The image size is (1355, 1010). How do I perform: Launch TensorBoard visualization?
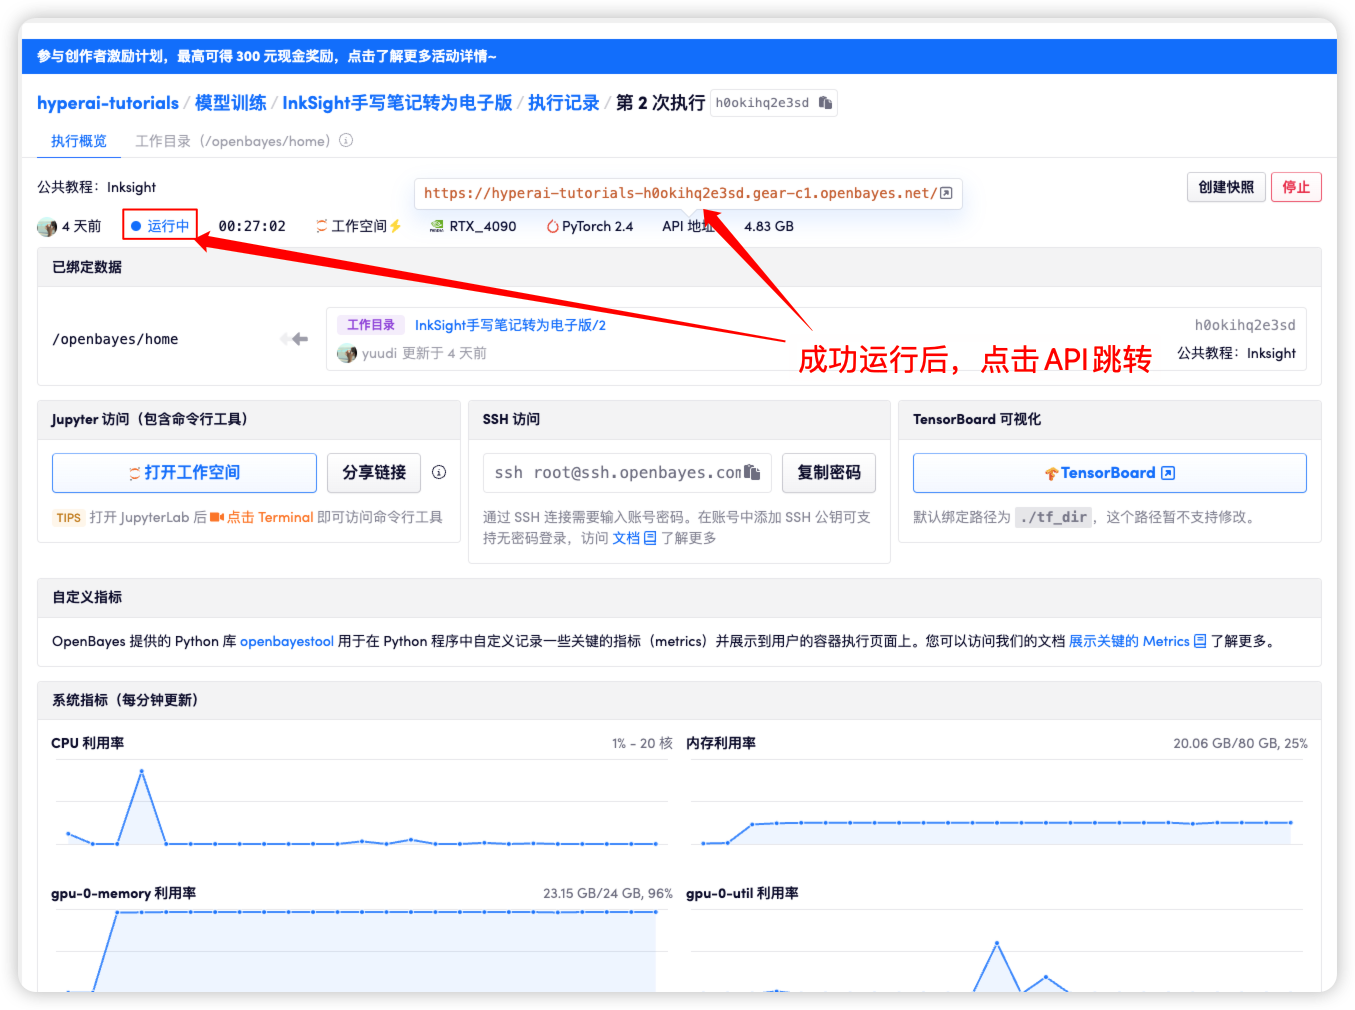(1109, 473)
